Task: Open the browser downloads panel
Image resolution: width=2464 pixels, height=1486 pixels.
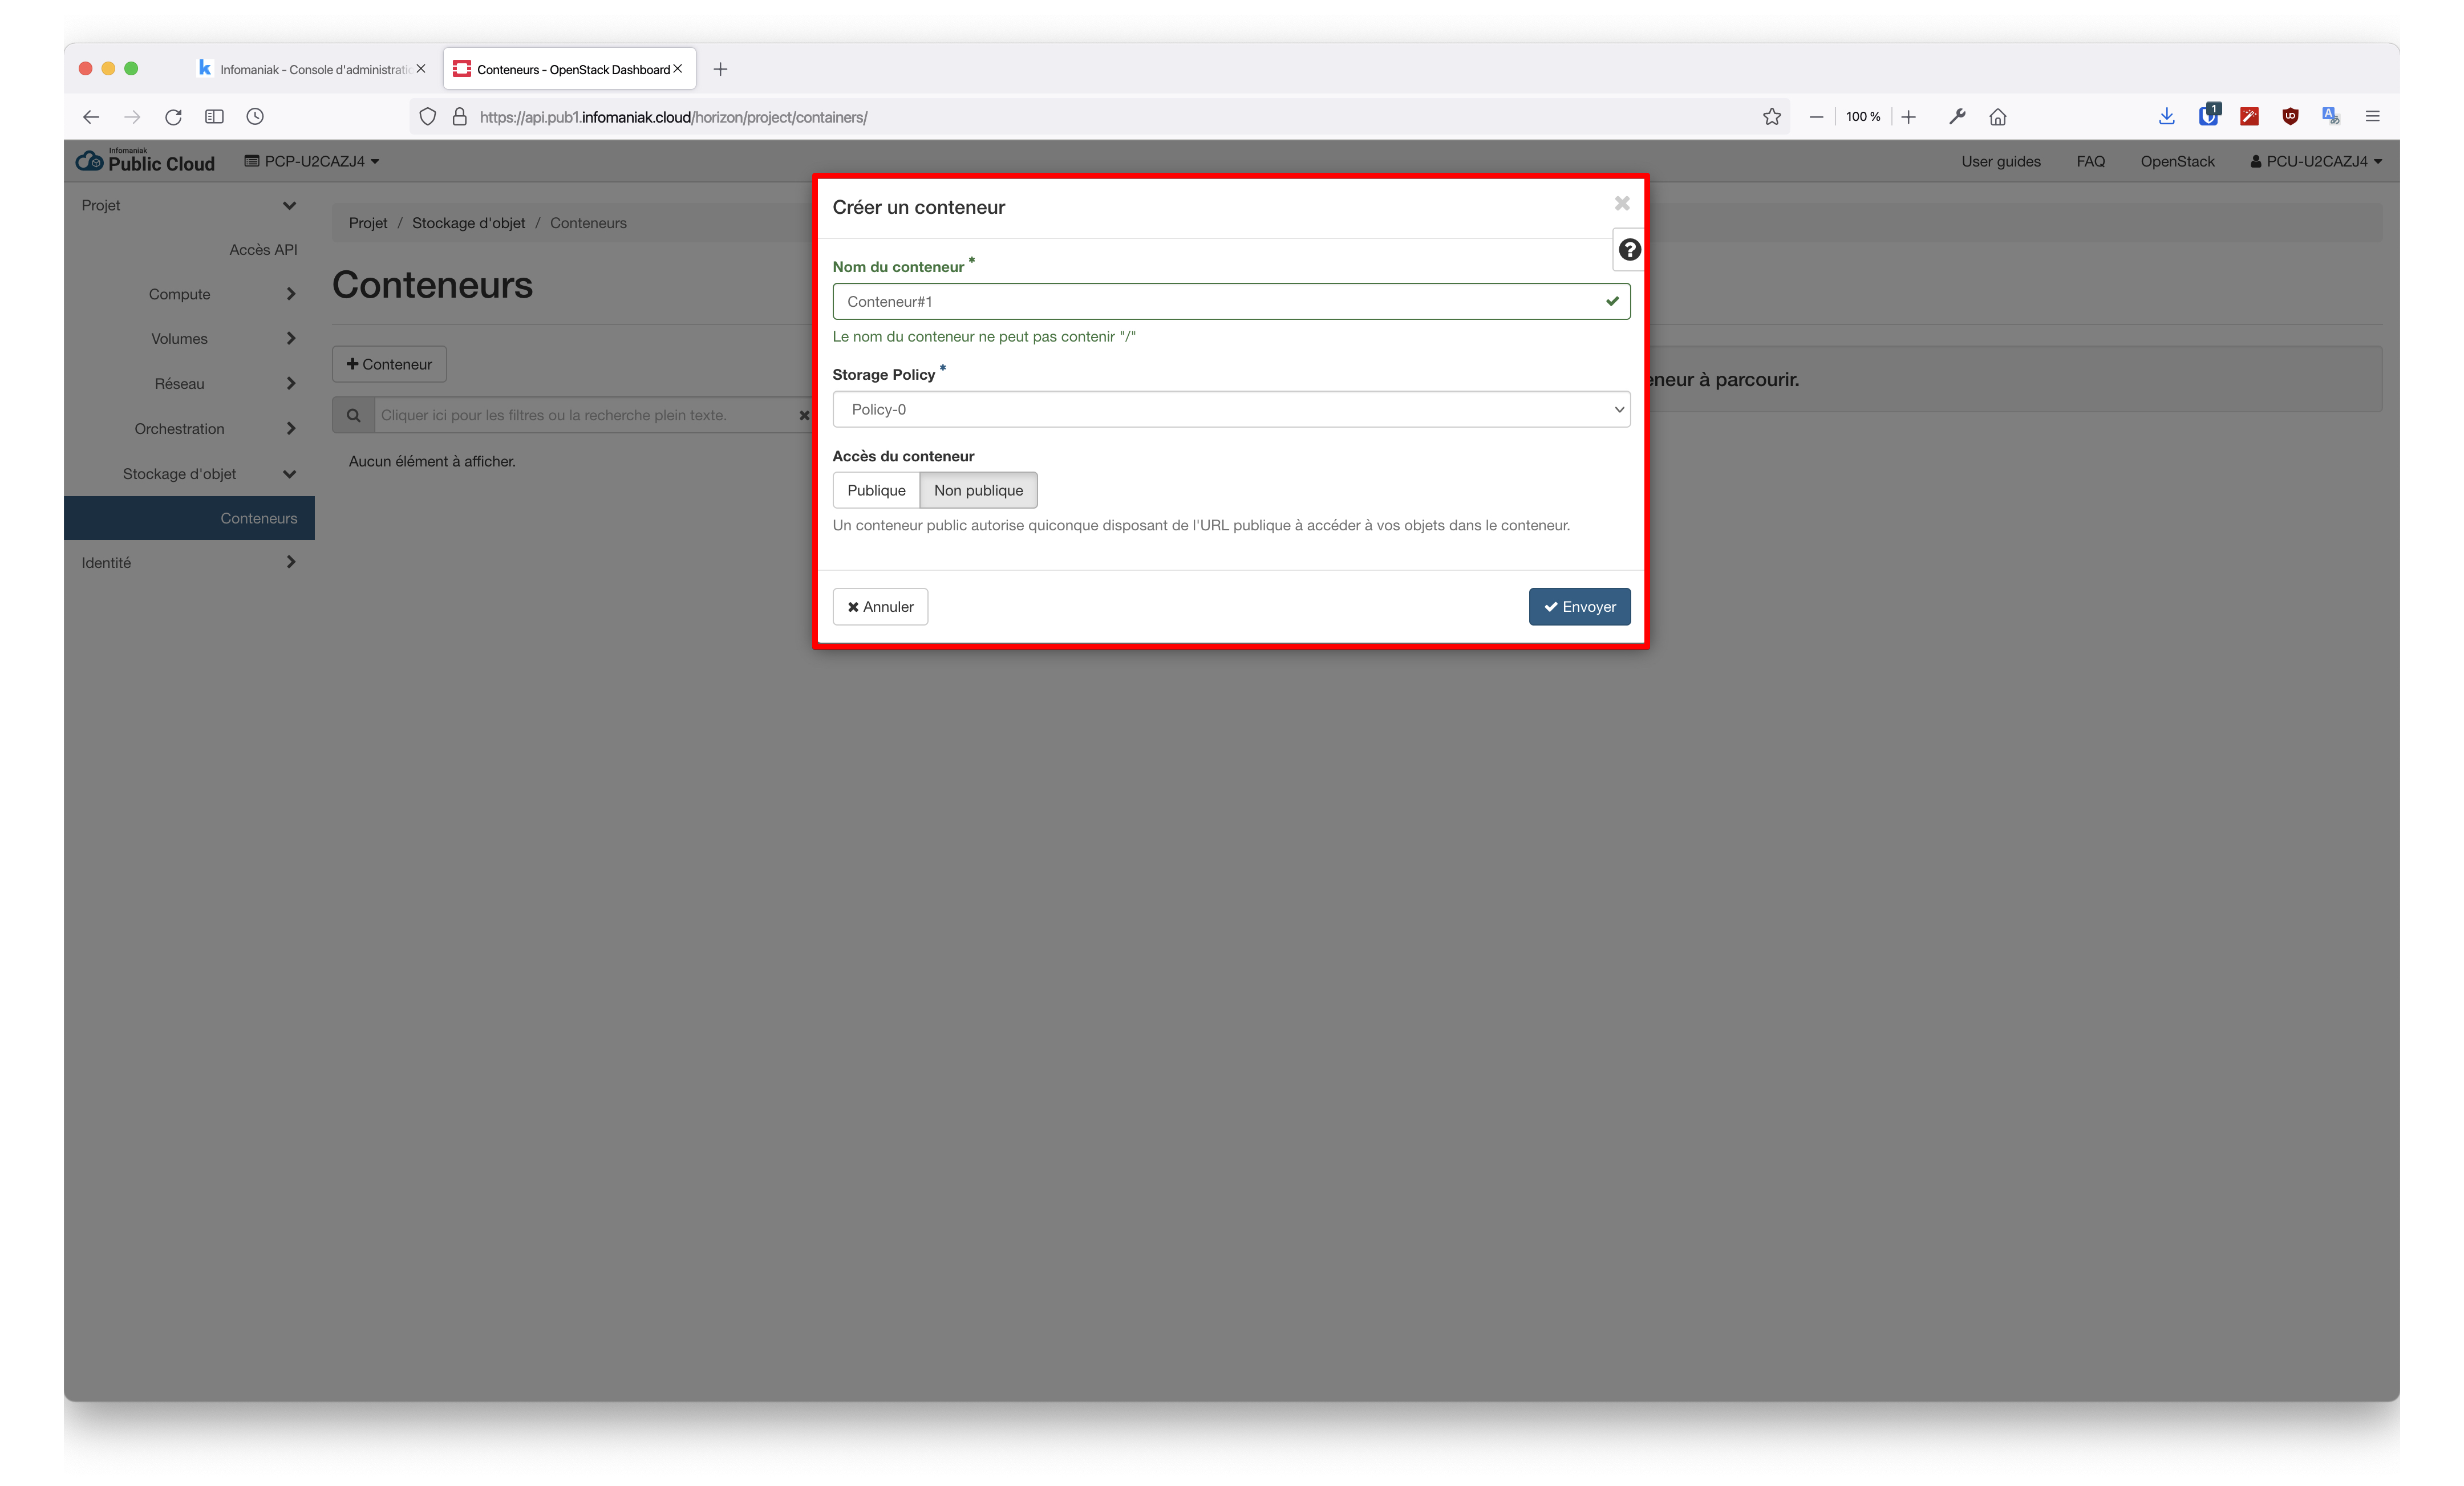Action: (x=2166, y=116)
